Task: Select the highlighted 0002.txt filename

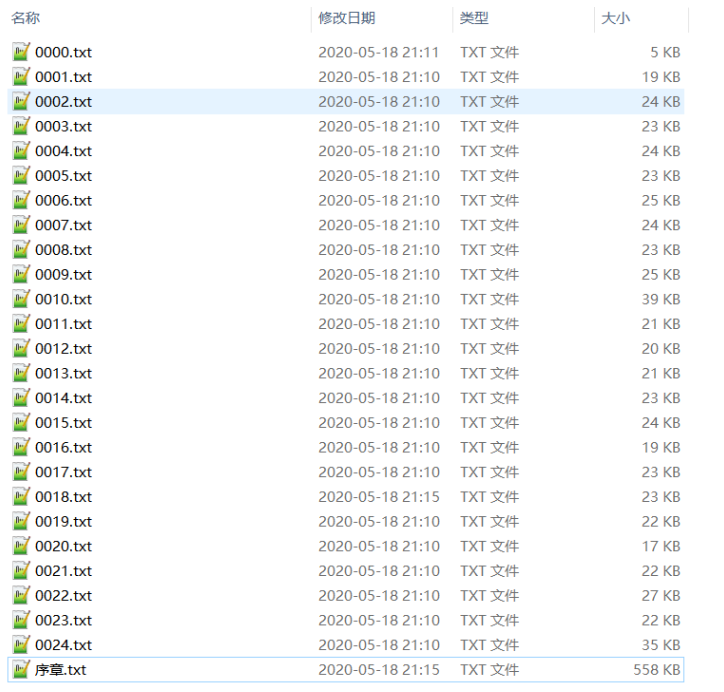Action: point(63,102)
